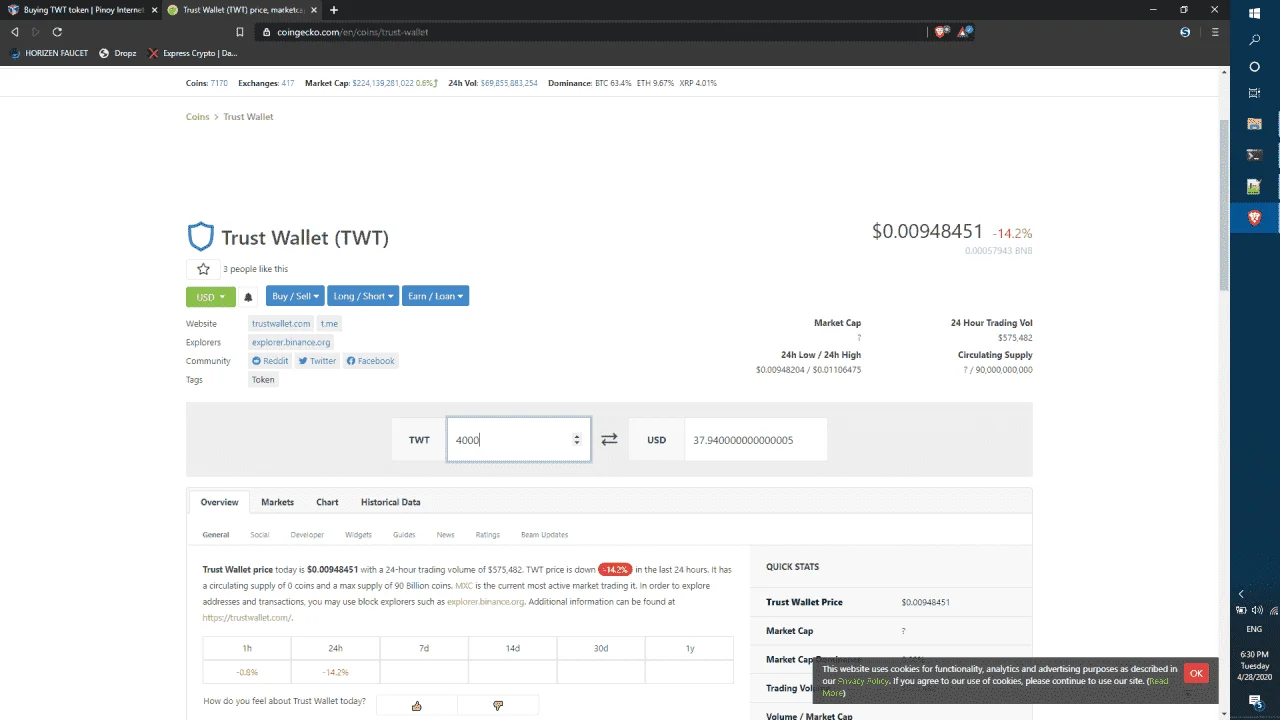Swap TWT and USD with the arrows icon
Viewport: 1280px width, 720px height.
tap(609, 439)
